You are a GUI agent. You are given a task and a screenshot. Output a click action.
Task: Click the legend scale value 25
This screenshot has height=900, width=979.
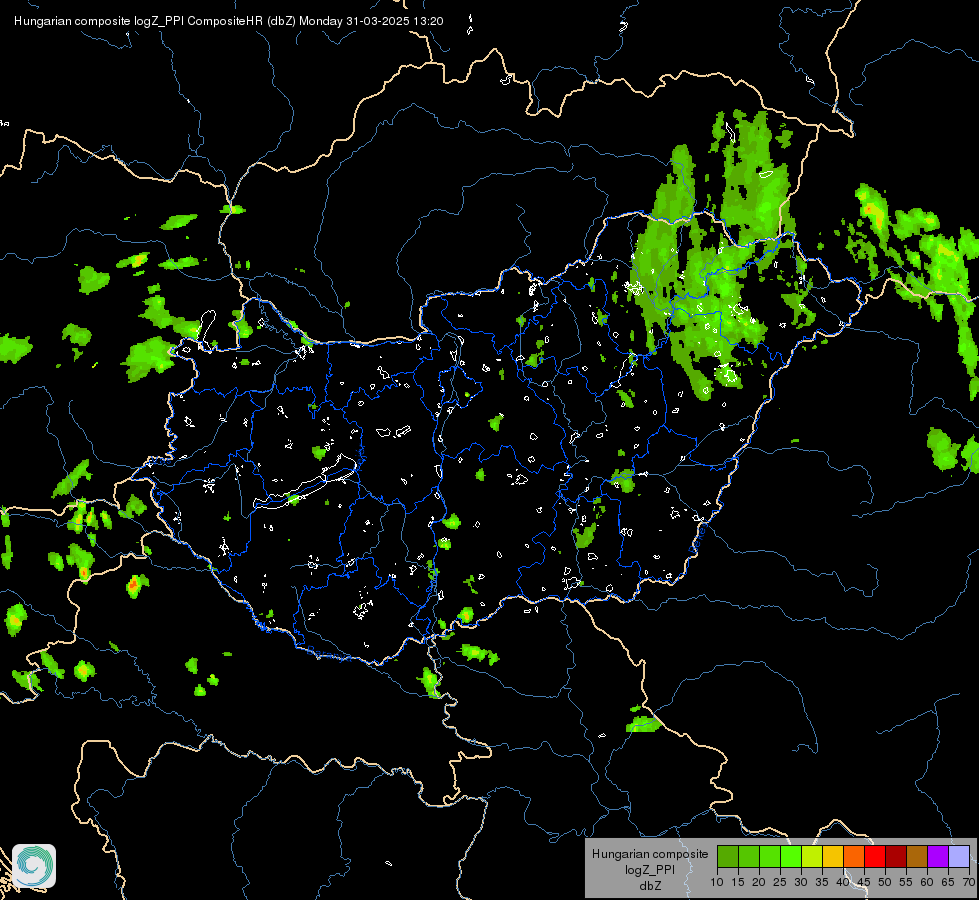click(x=780, y=883)
